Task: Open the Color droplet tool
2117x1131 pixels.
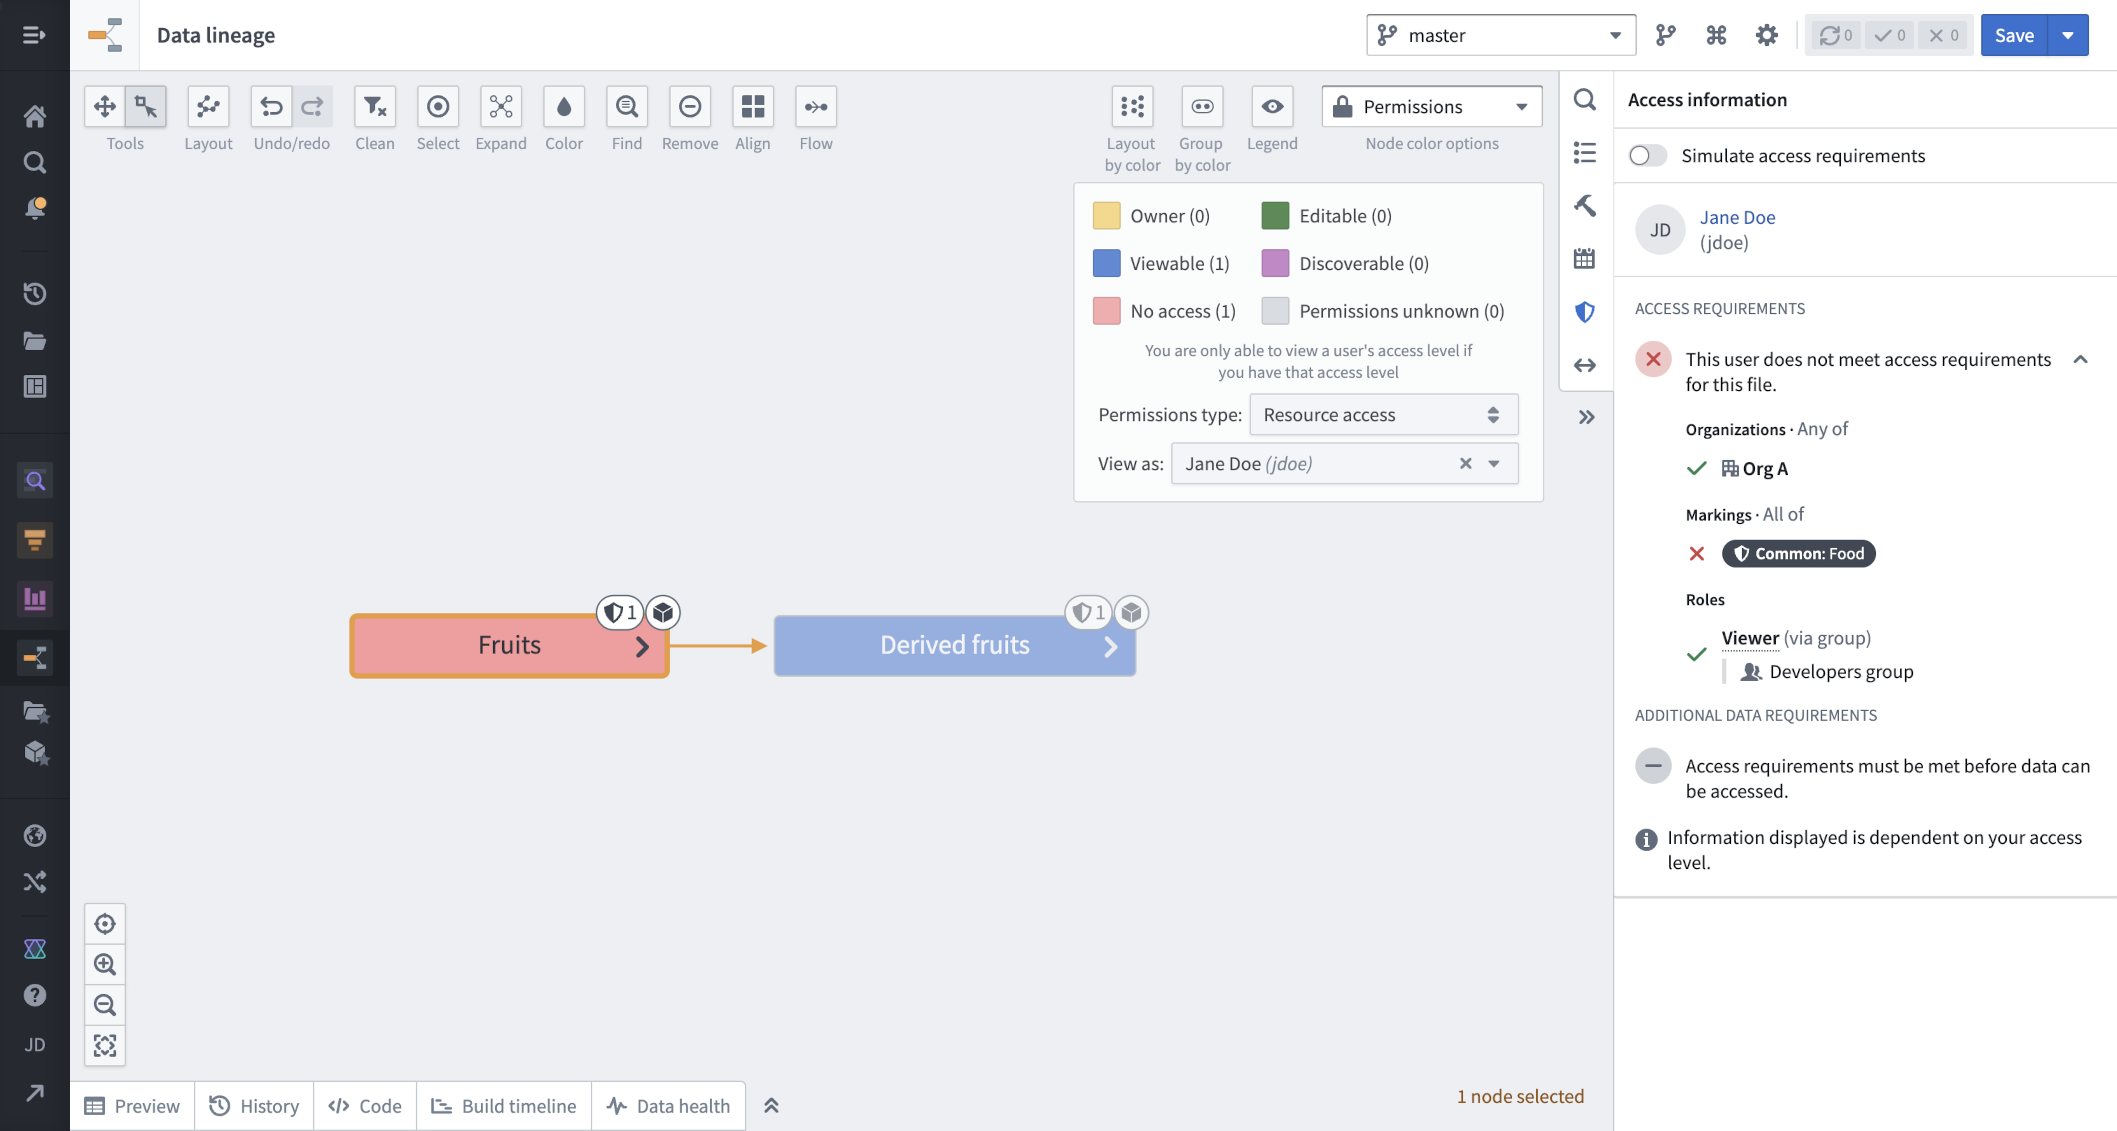Action: pyautogui.click(x=564, y=107)
